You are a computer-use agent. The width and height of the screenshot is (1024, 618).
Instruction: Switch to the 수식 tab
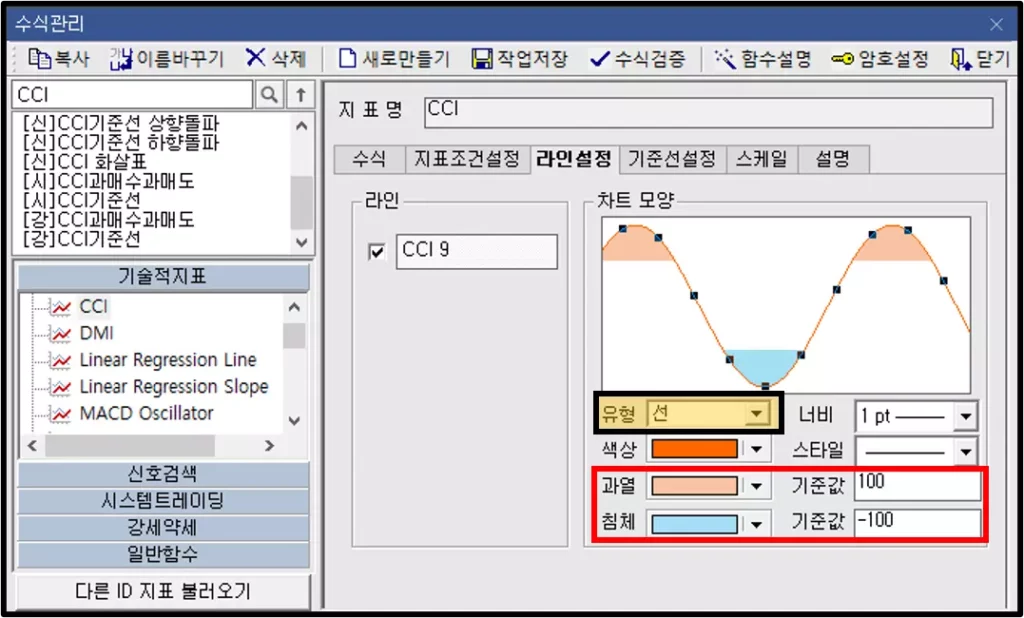coord(369,159)
